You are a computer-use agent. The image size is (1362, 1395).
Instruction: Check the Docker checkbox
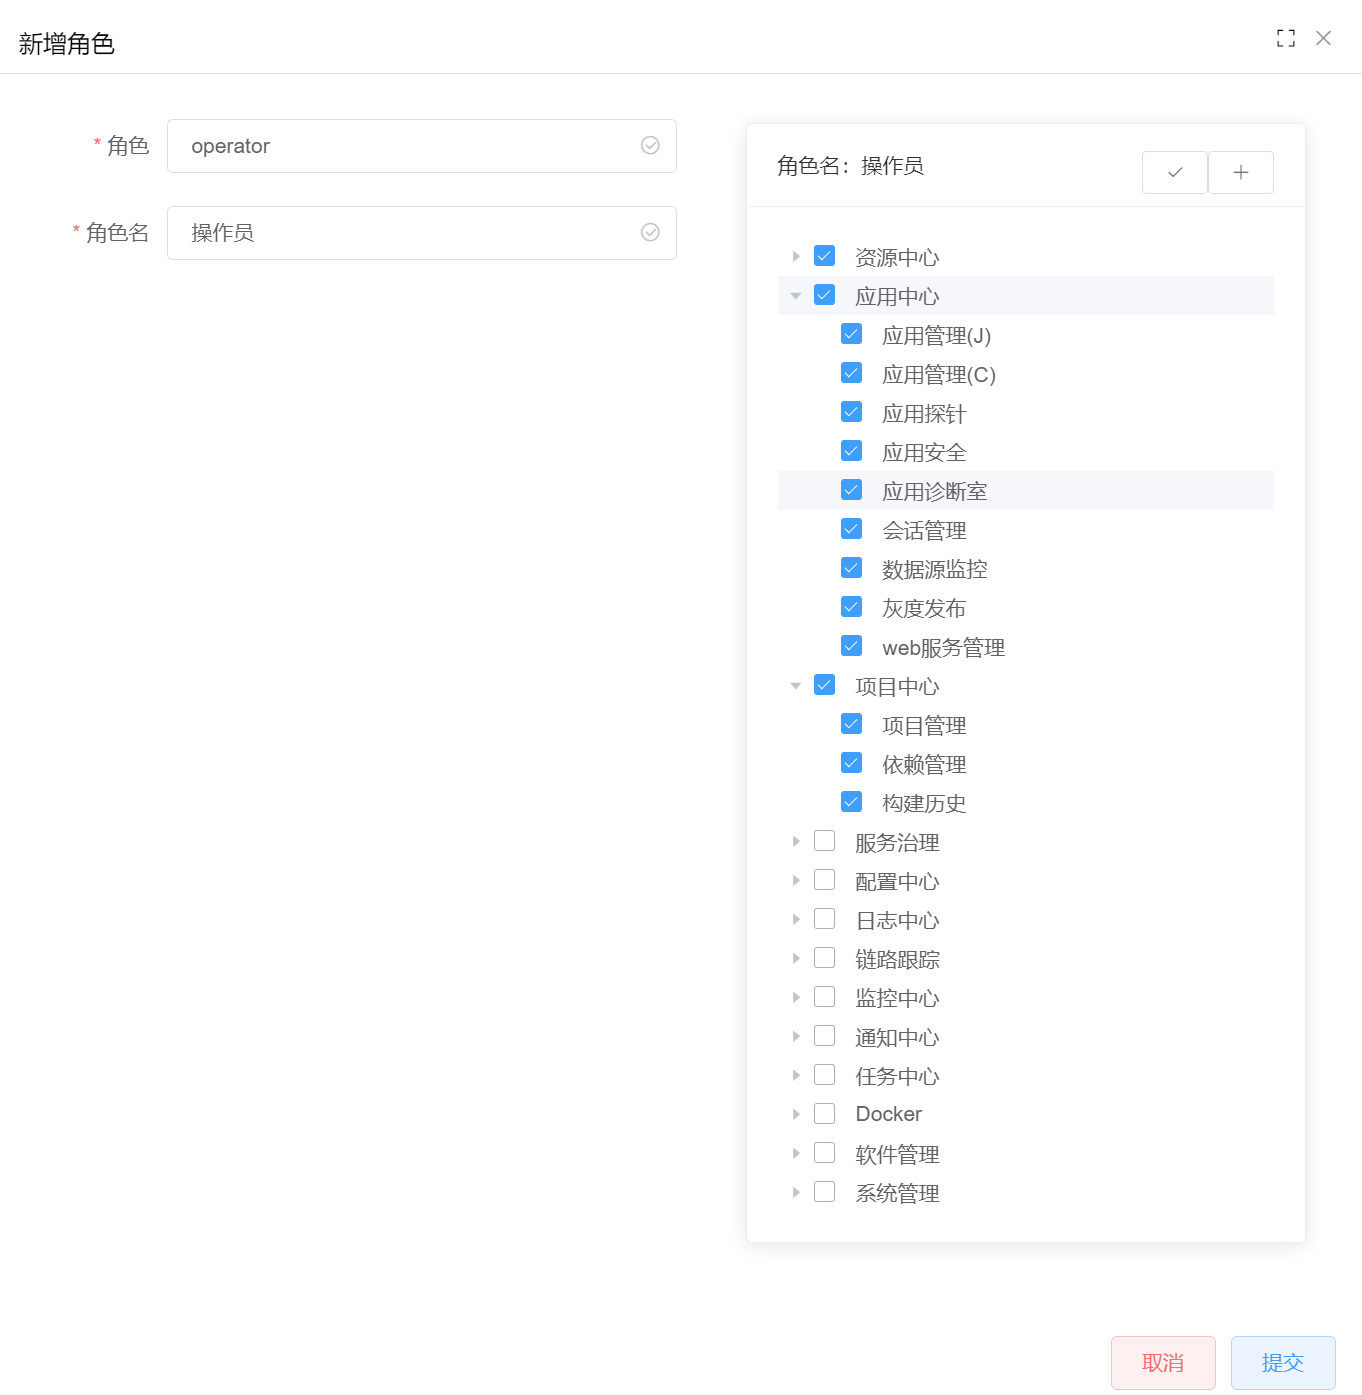pos(824,1114)
